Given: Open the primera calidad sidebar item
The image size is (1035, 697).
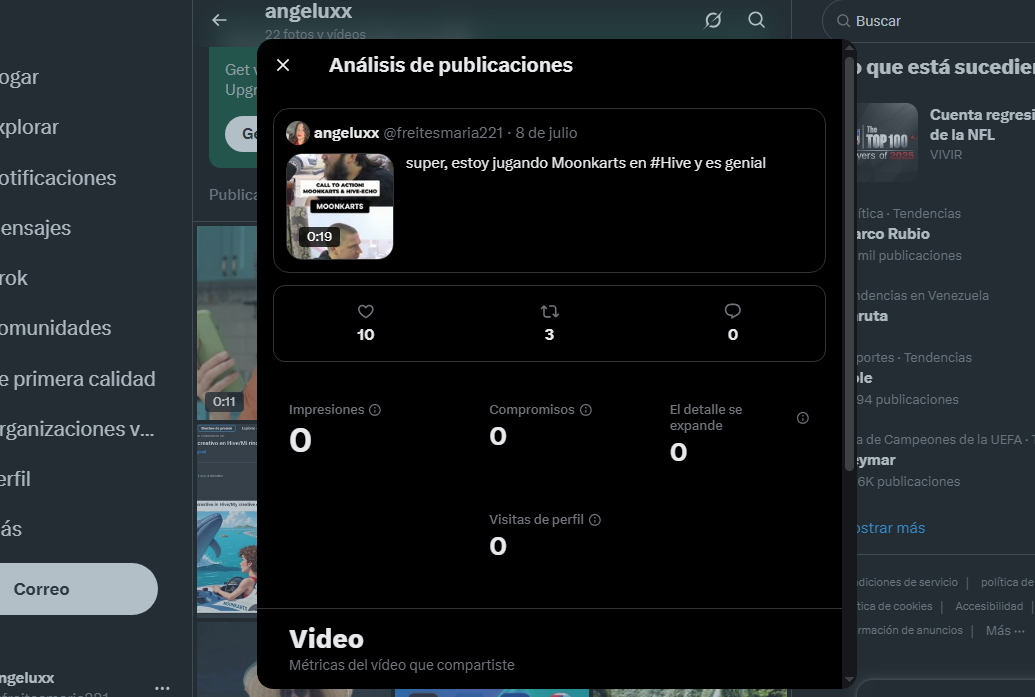Looking at the screenshot, I should [78, 379].
